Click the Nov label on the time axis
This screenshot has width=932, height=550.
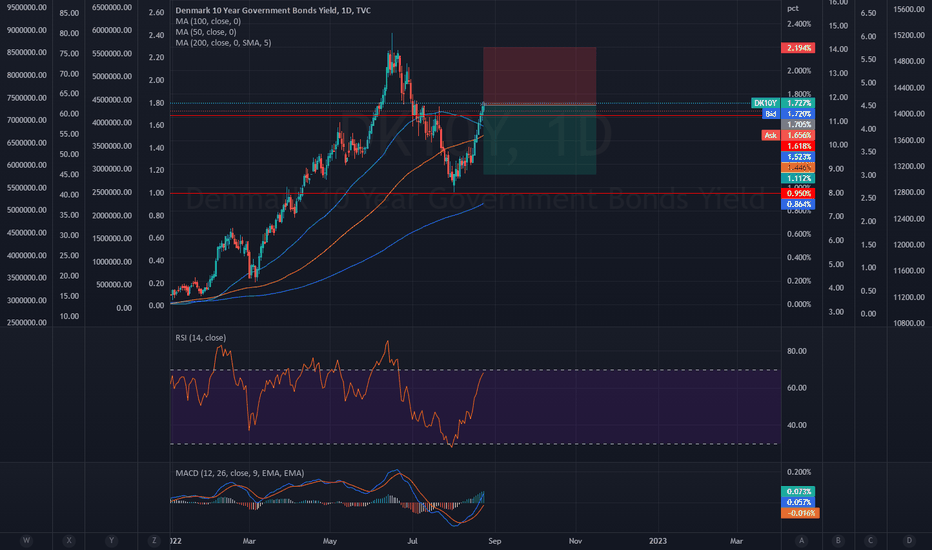coord(575,541)
